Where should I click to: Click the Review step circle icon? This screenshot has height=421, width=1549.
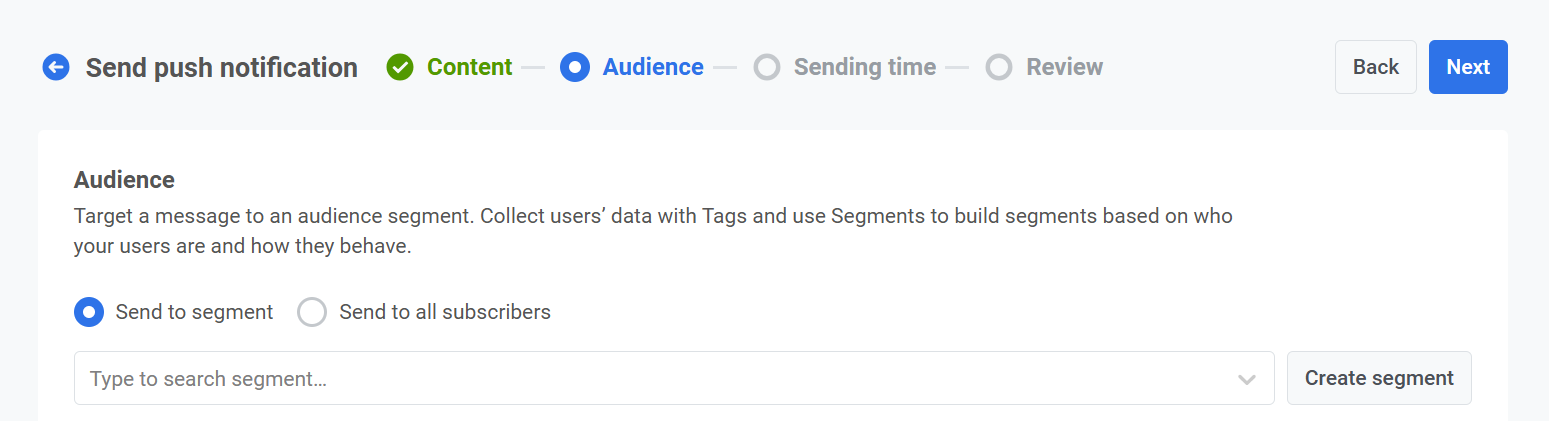coord(999,67)
